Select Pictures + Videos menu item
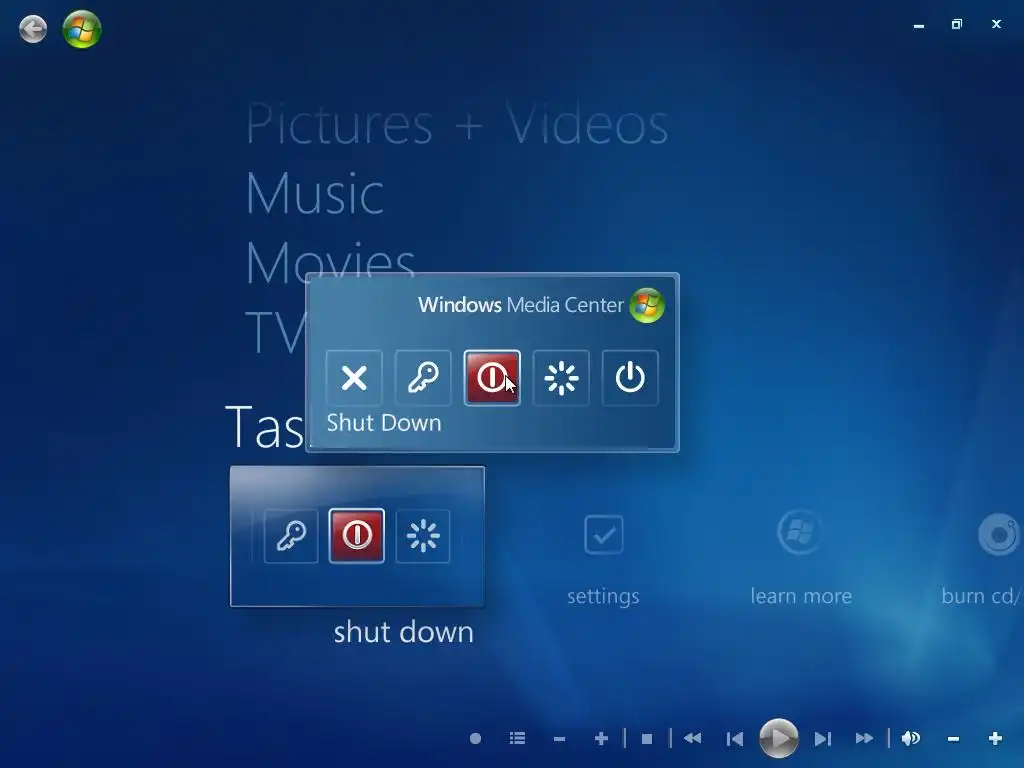 (457, 124)
